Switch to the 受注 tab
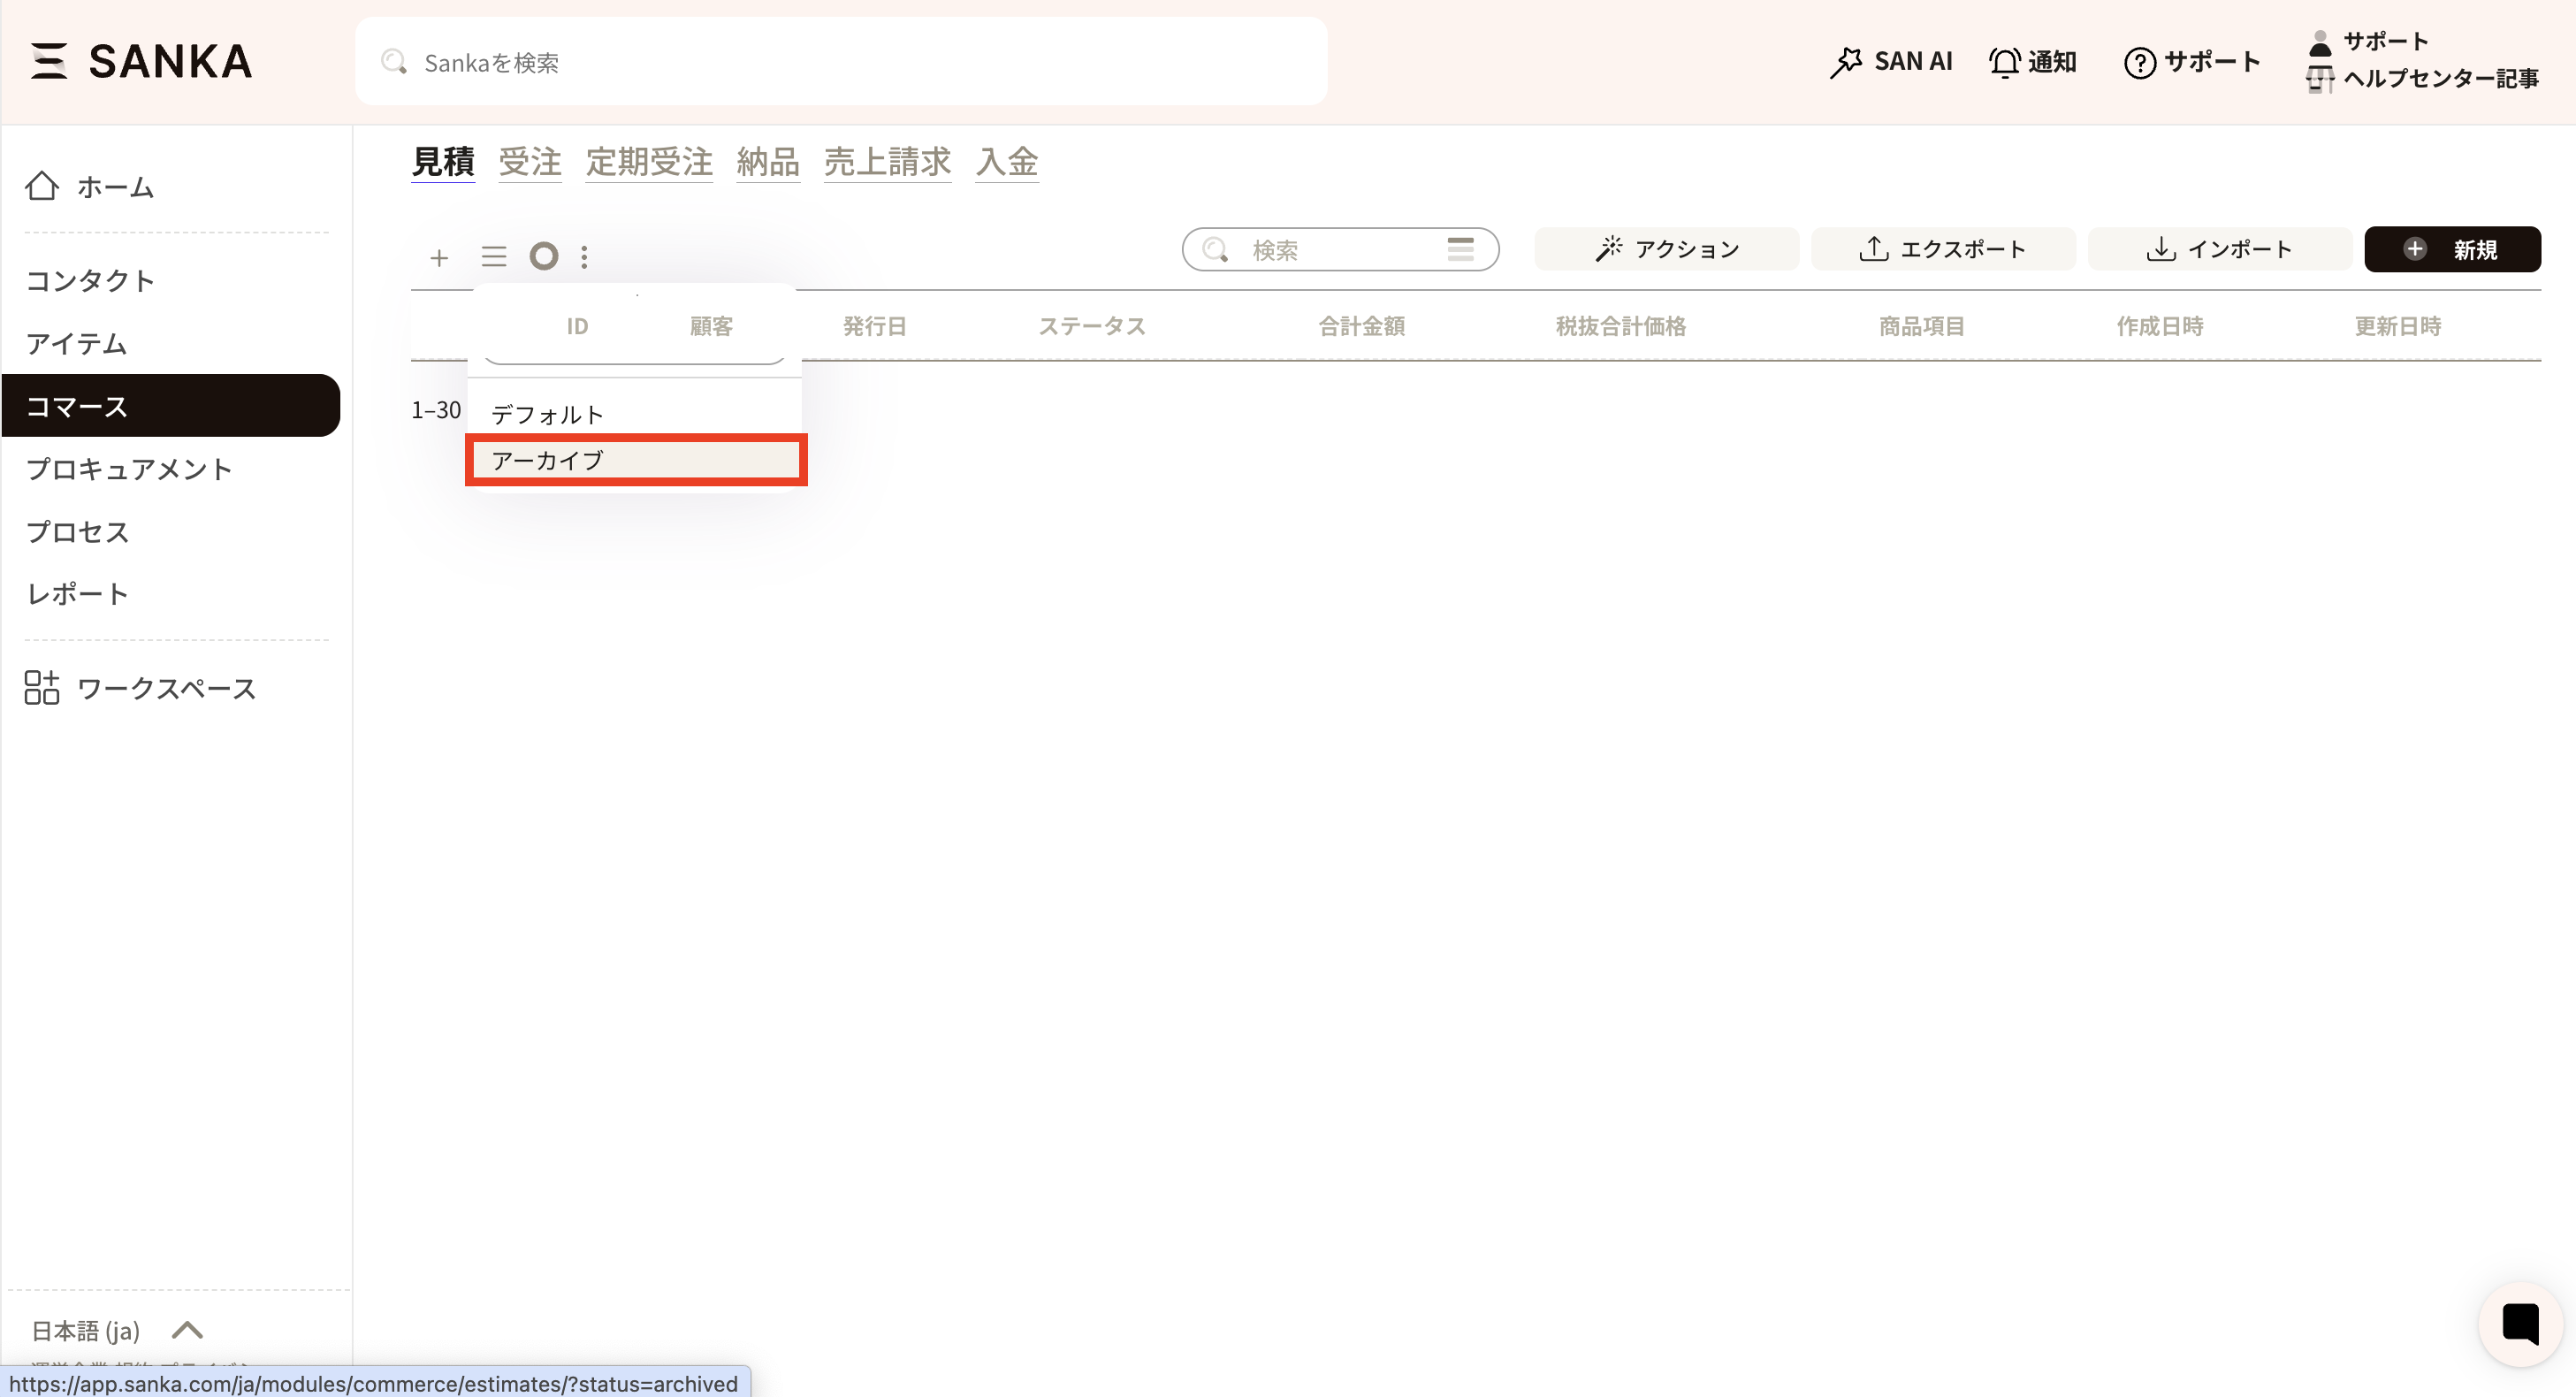 click(530, 161)
